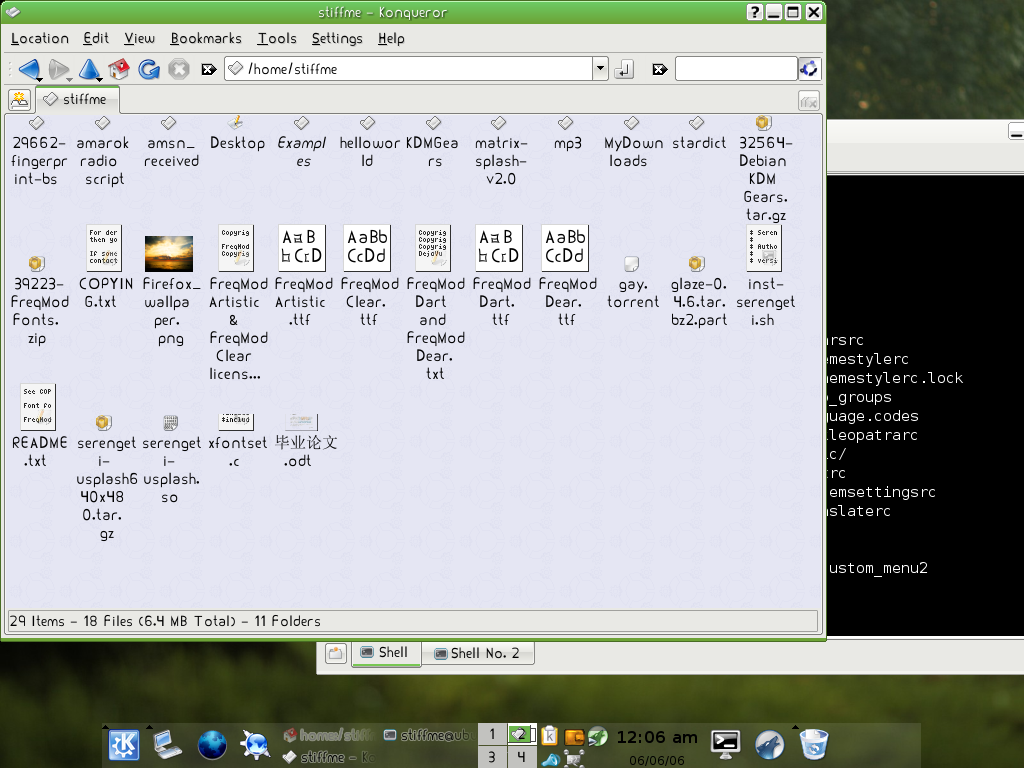Open the Location menu

[40, 39]
